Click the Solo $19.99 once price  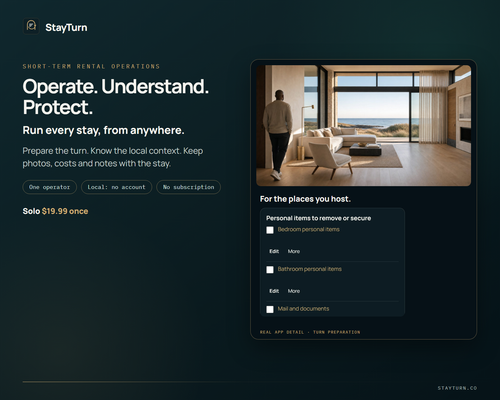pos(55,211)
